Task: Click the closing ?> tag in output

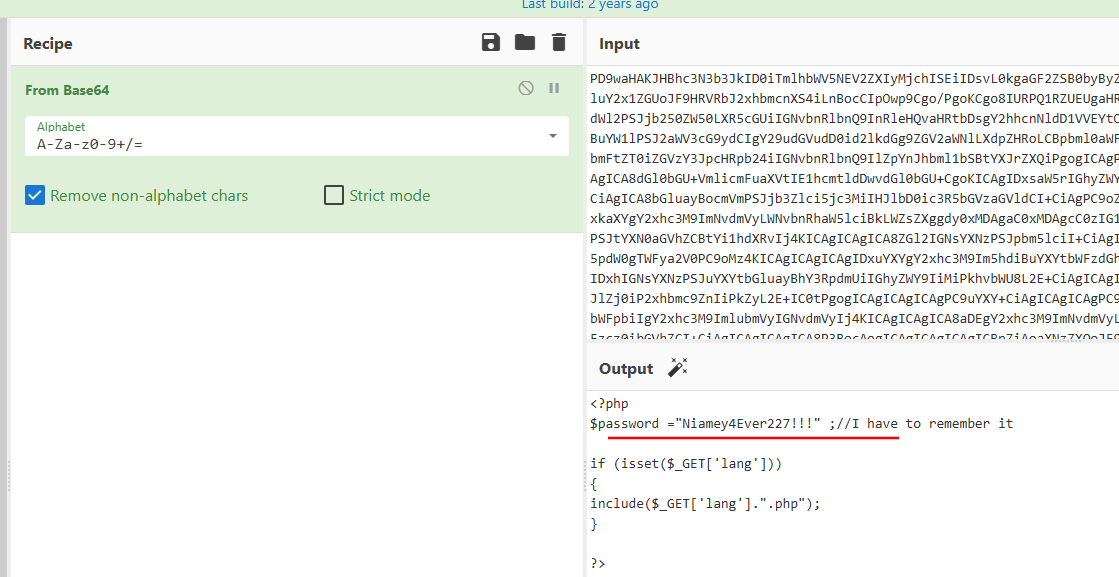Action: coord(598,563)
